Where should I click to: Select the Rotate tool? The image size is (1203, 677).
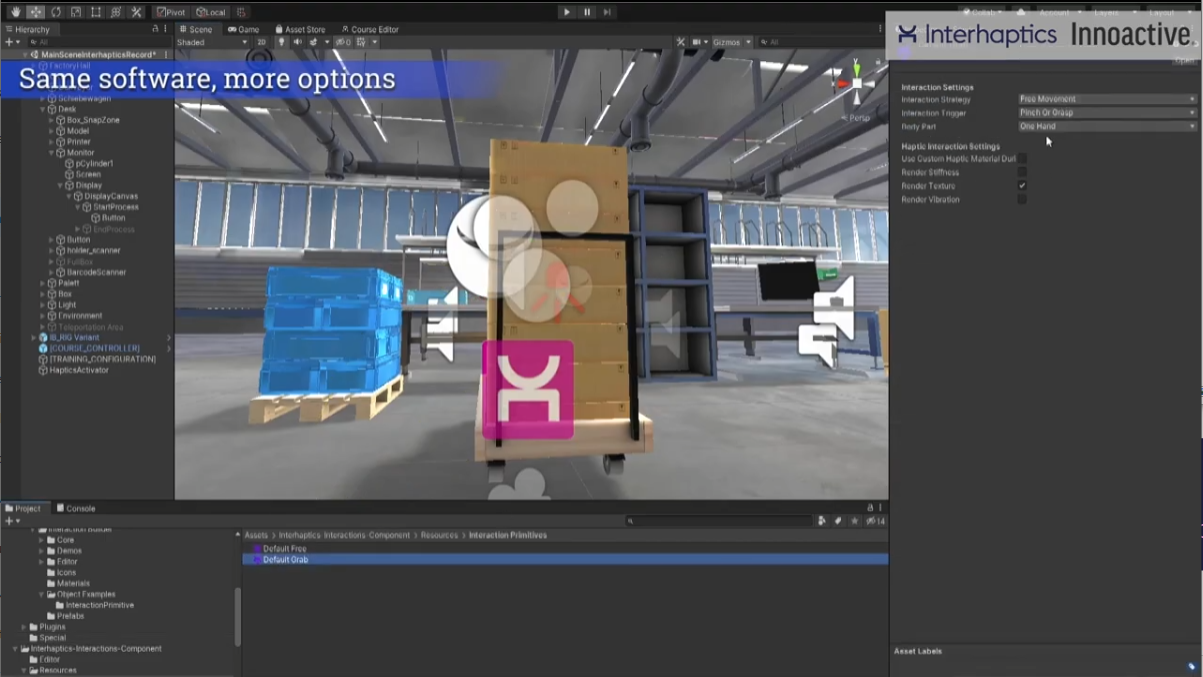[x=55, y=12]
